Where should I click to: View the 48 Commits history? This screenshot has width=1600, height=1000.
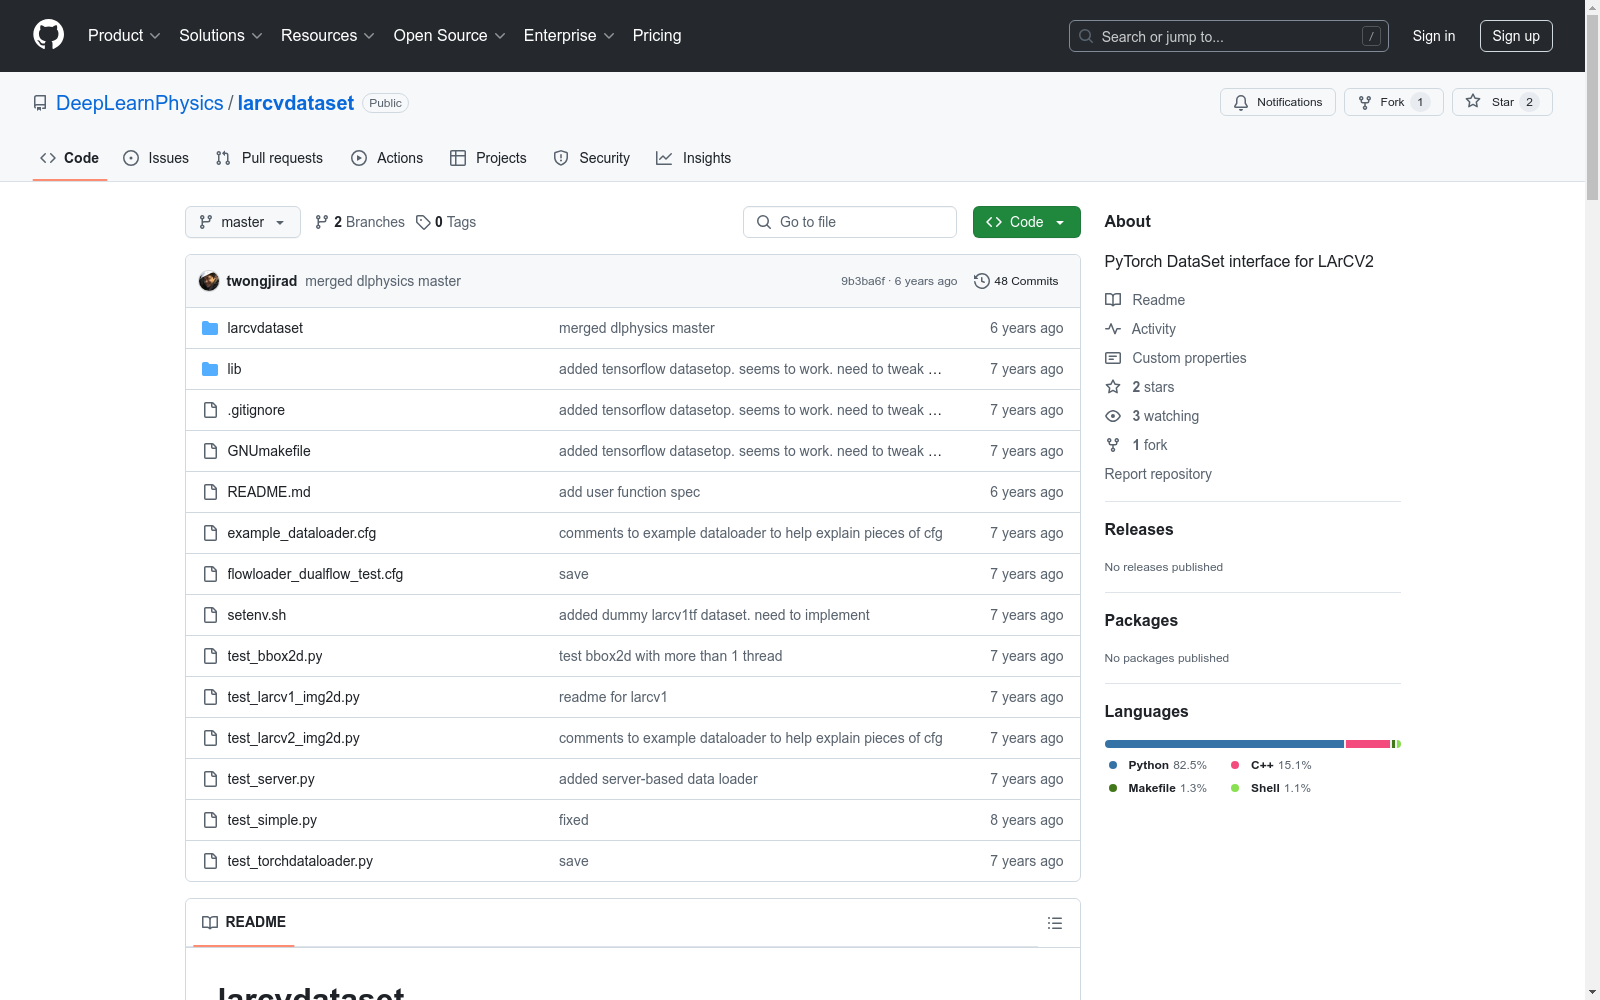pos(1016,281)
